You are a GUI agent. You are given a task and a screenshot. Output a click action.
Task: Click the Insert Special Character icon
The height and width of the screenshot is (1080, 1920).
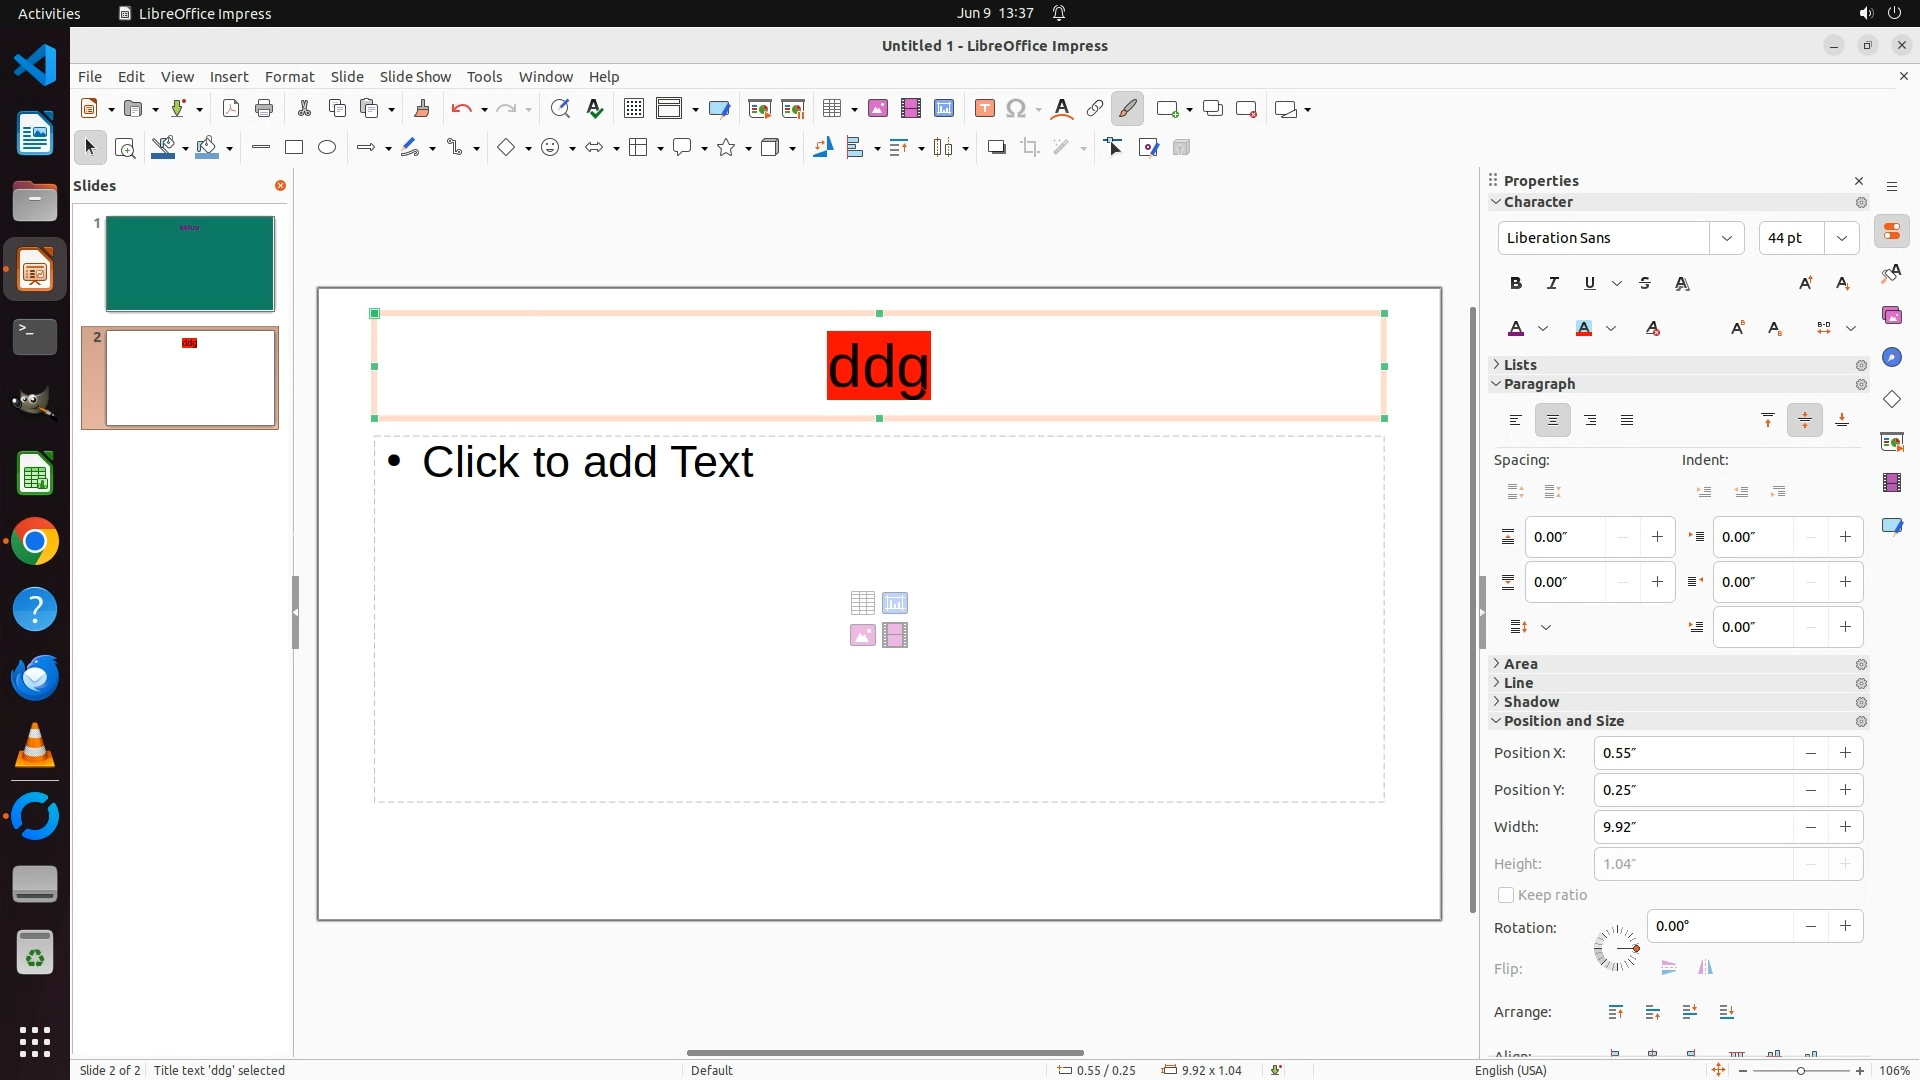tap(1016, 109)
